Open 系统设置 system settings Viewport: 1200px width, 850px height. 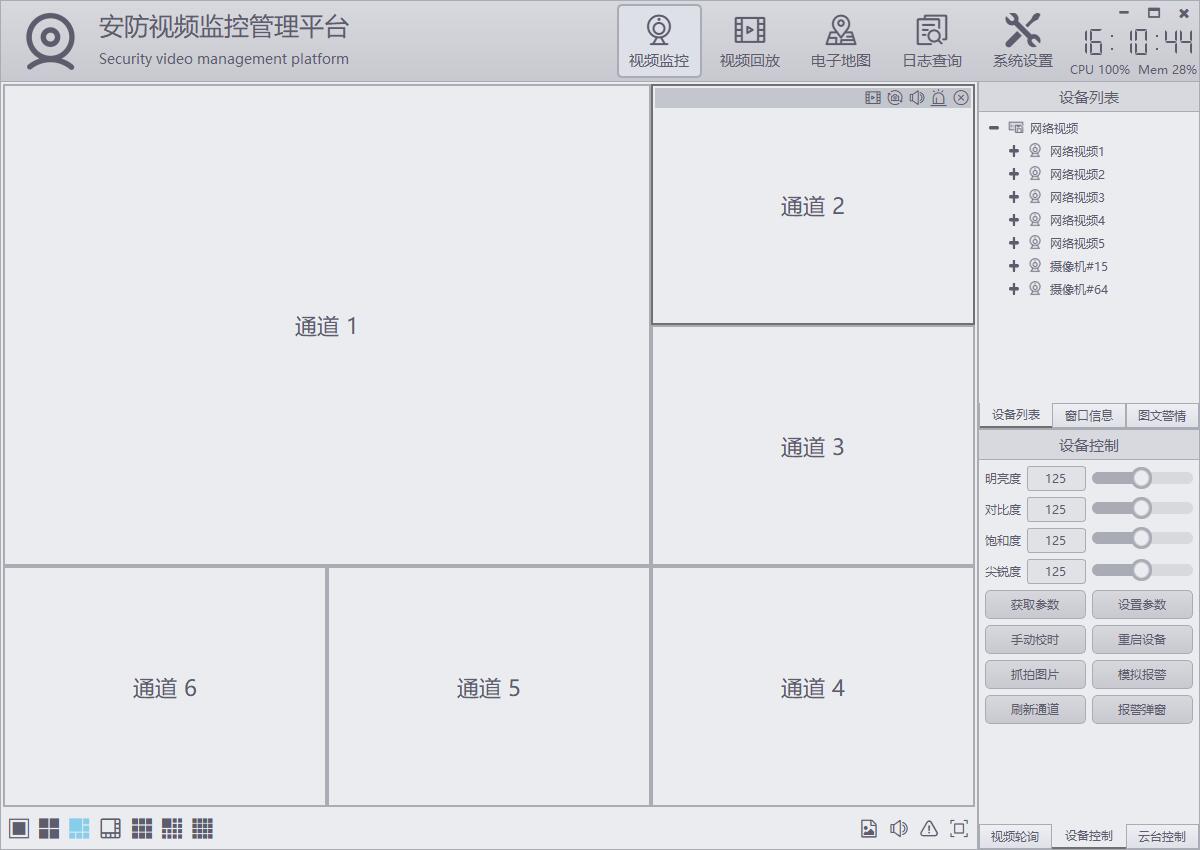[x=1022, y=42]
